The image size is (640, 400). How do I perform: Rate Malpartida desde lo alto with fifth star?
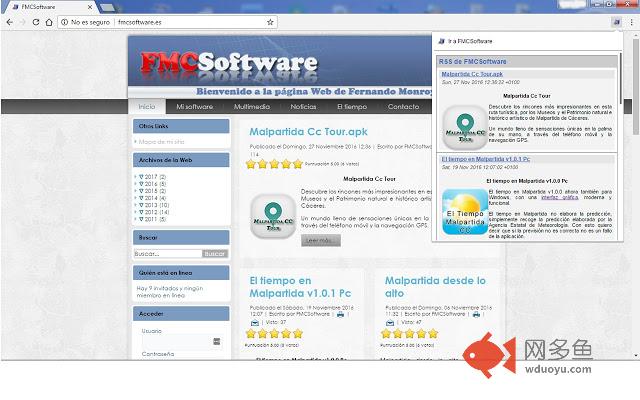pyautogui.click(x=433, y=334)
